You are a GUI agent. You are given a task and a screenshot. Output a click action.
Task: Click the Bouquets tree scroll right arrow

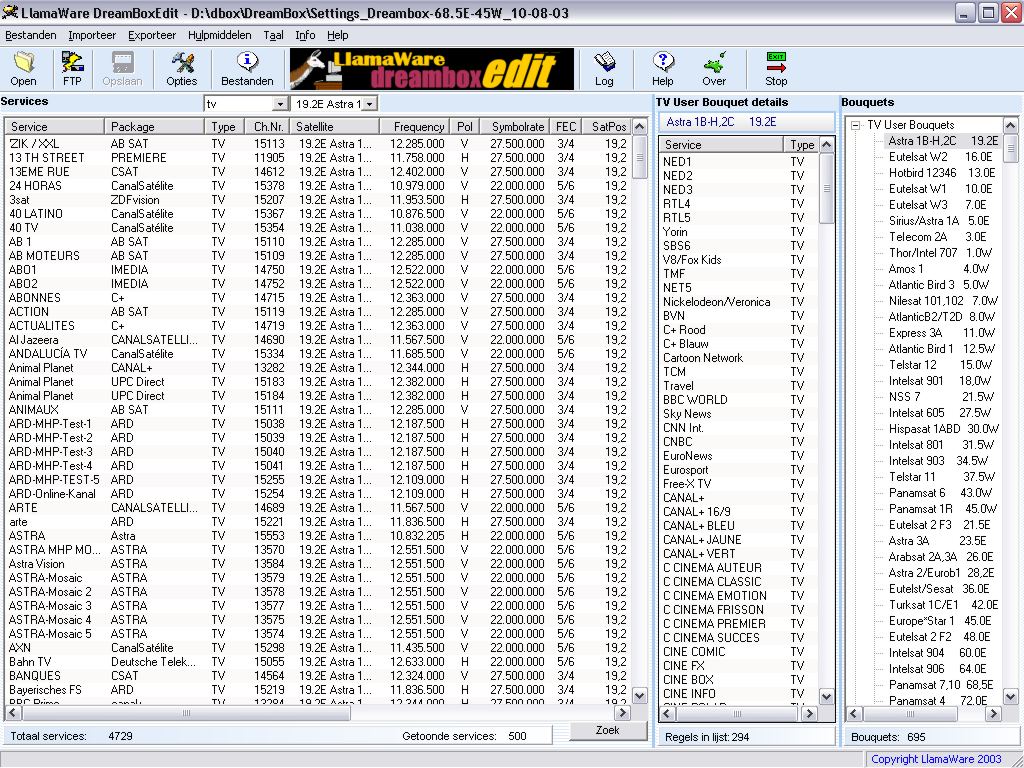(x=993, y=714)
